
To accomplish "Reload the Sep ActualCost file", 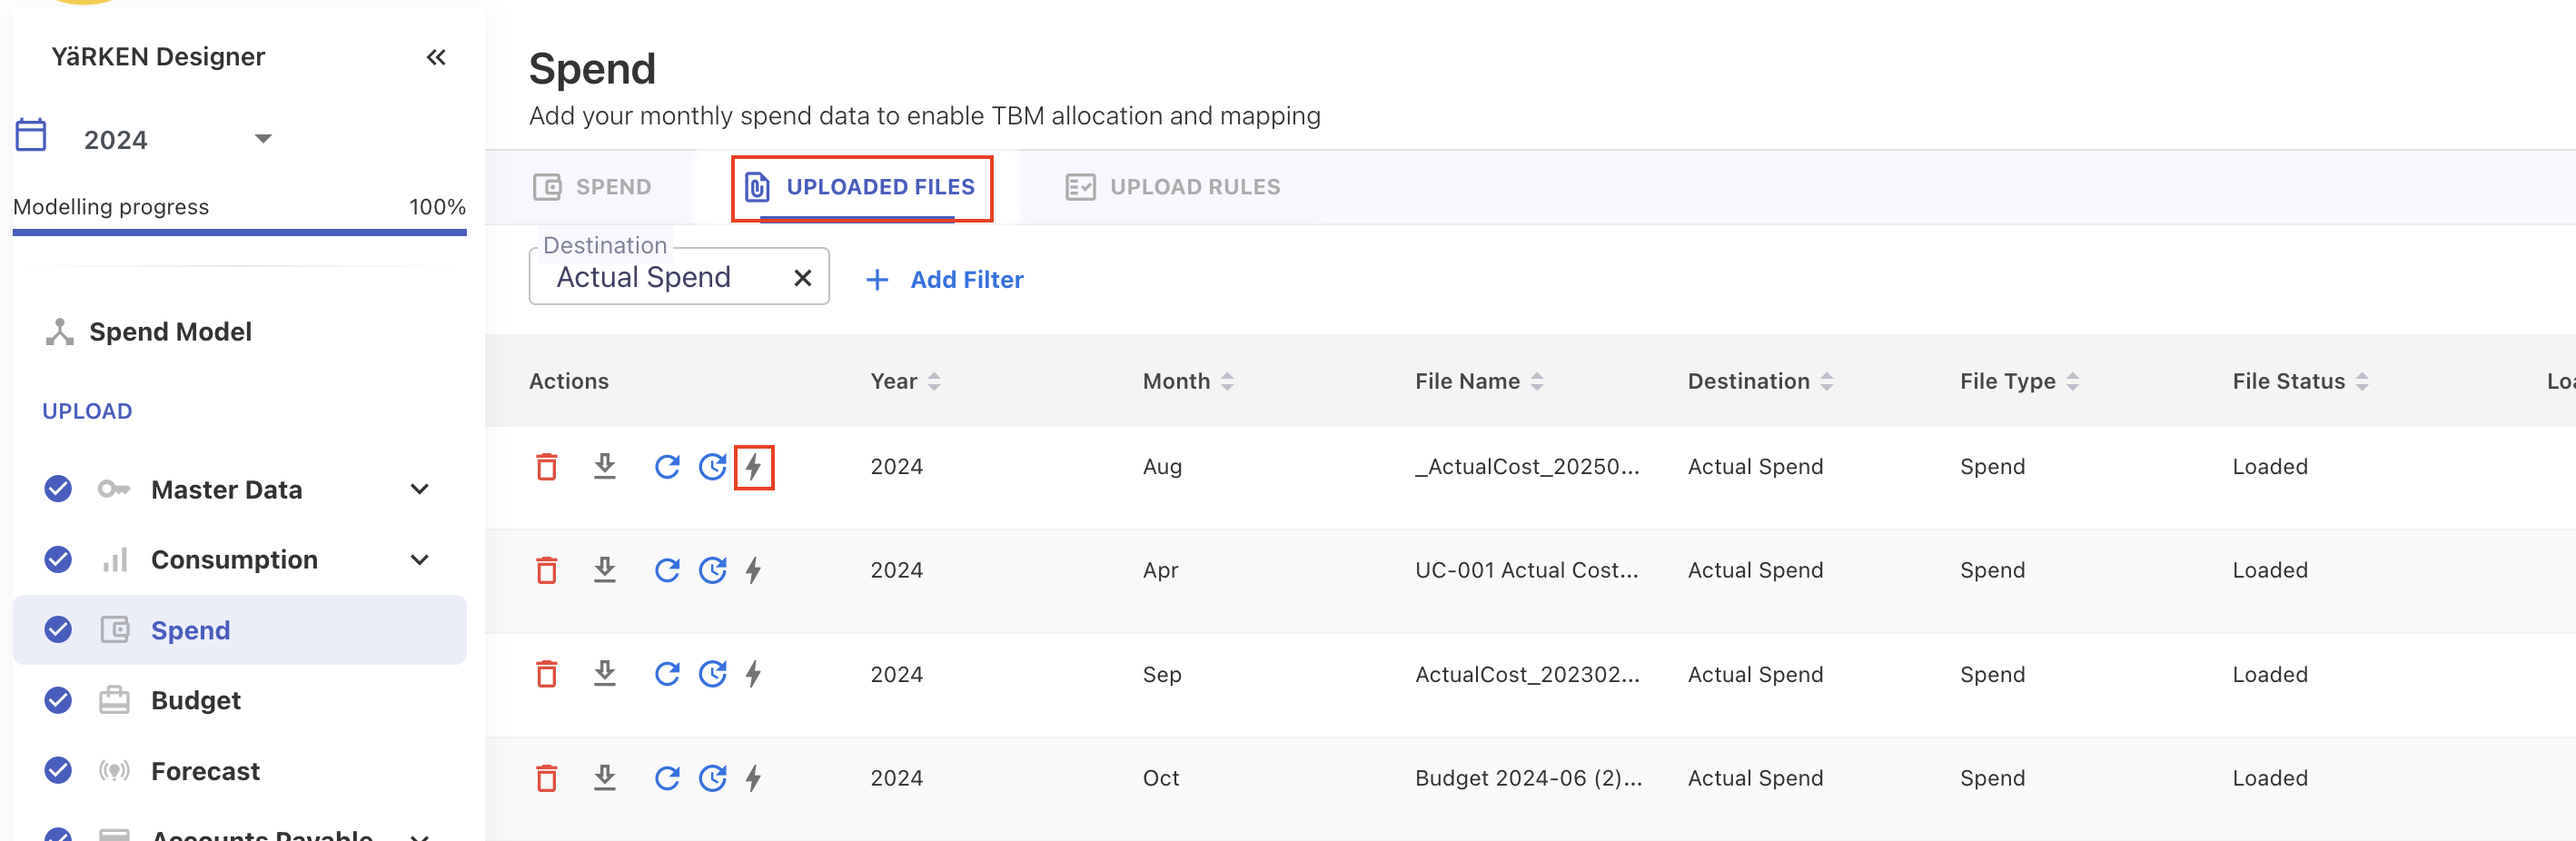I will pyautogui.click(x=667, y=674).
